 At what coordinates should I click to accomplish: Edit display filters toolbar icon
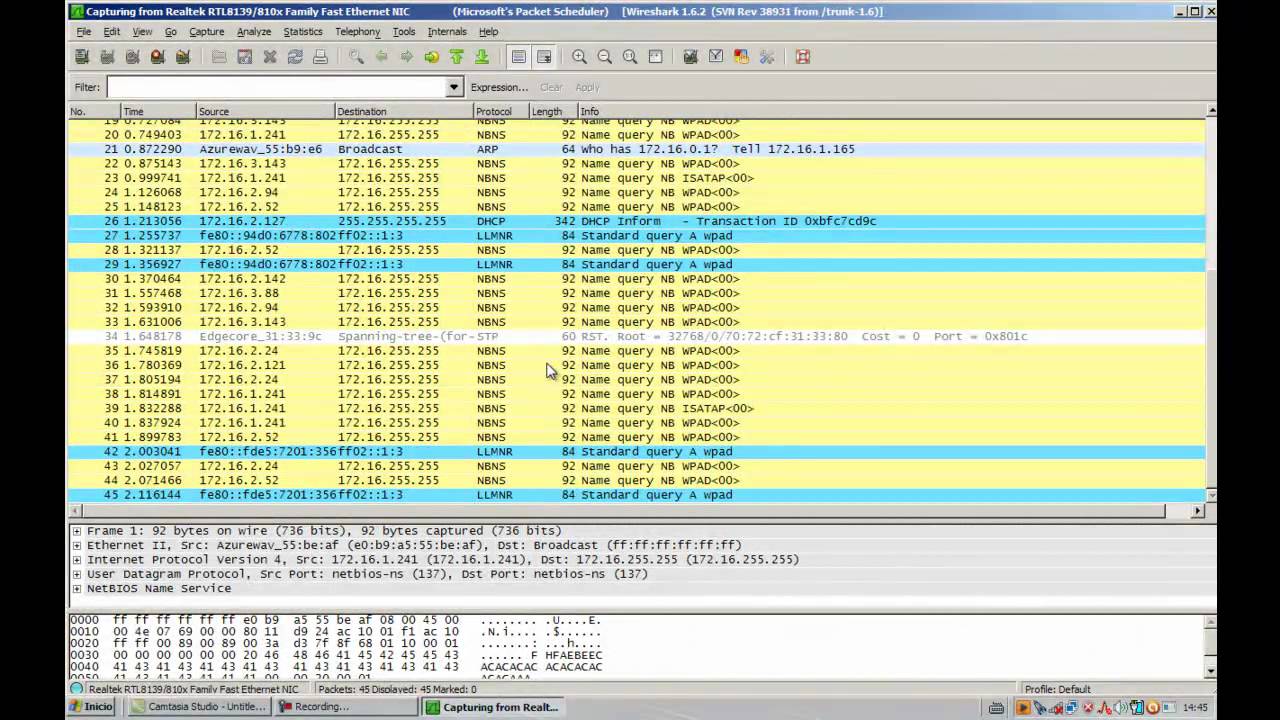[x=716, y=57]
